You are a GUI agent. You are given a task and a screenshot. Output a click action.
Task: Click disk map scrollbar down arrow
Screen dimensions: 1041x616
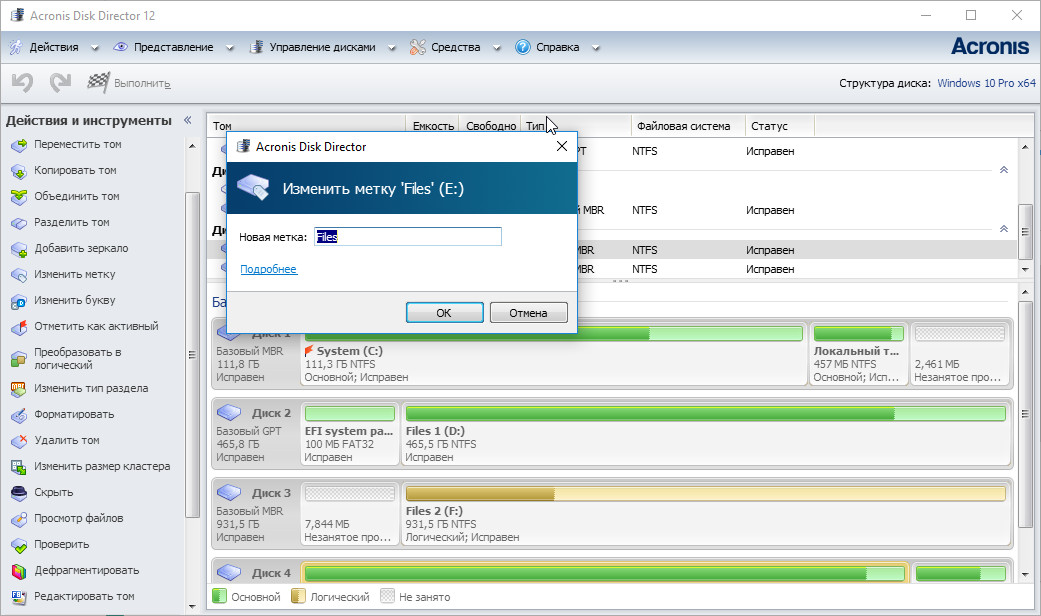[x=1025, y=575]
